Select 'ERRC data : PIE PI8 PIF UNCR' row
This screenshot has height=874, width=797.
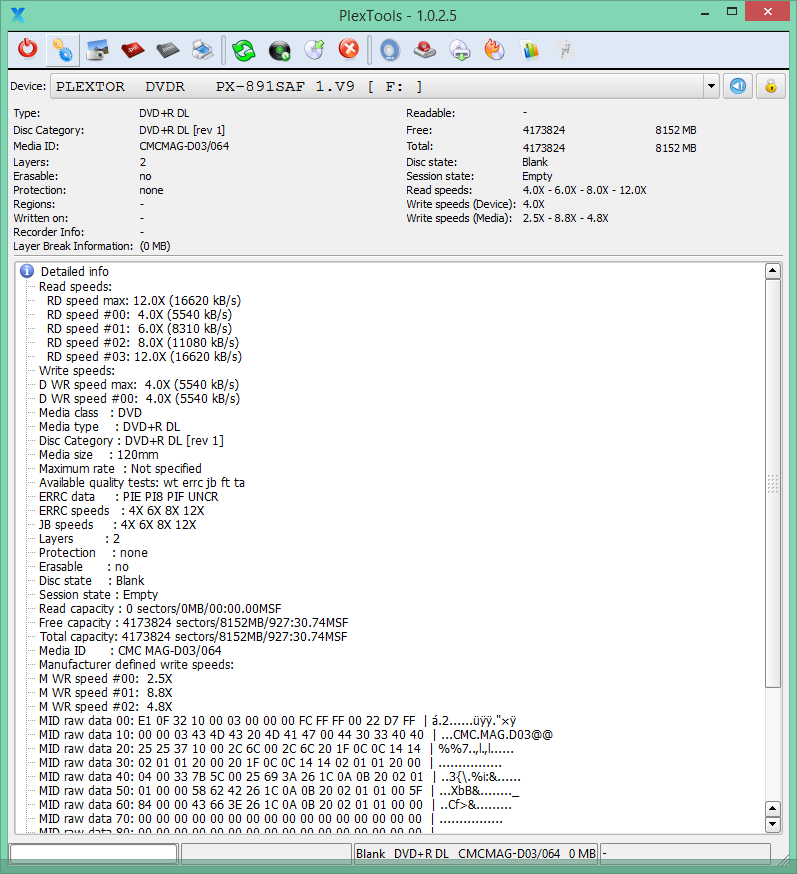pos(128,497)
